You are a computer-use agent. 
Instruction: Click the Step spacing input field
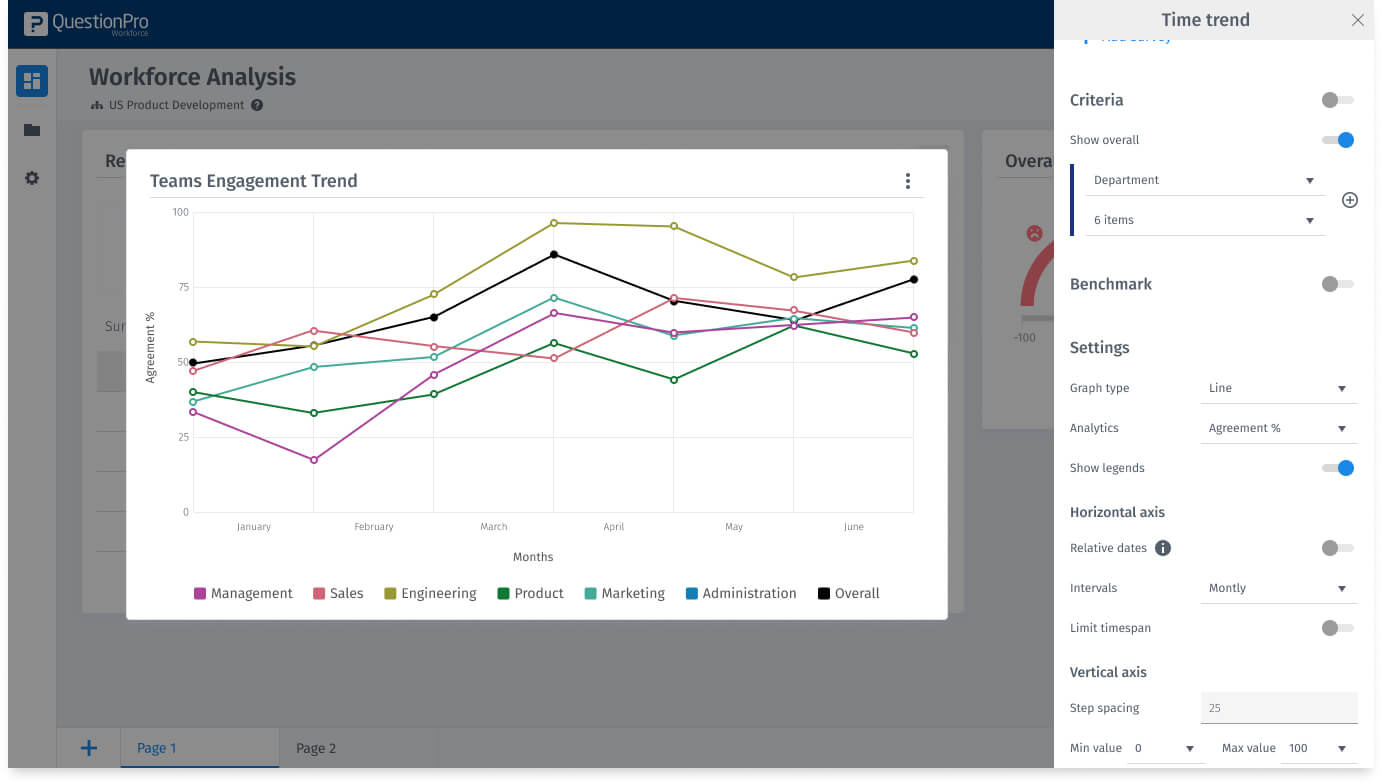click(1278, 708)
